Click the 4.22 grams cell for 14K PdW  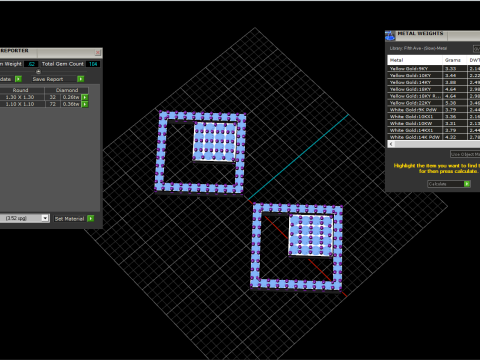454,137
